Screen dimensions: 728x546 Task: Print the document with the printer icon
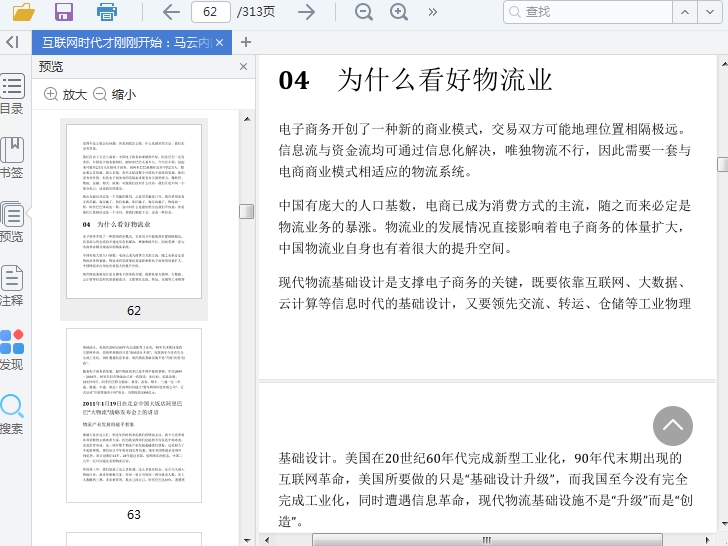coord(107,12)
